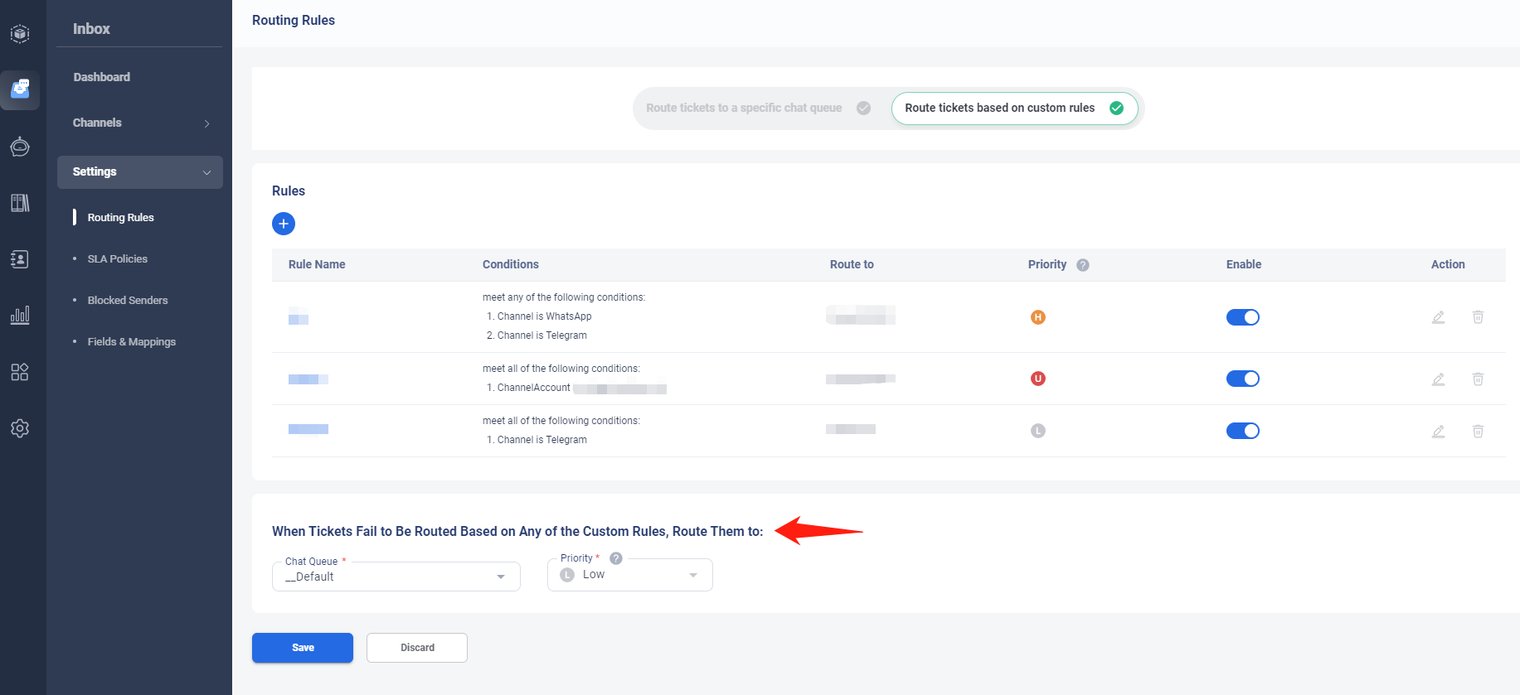Open the bar chart reports icon
1520x695 pixels.
click(20, 315)
